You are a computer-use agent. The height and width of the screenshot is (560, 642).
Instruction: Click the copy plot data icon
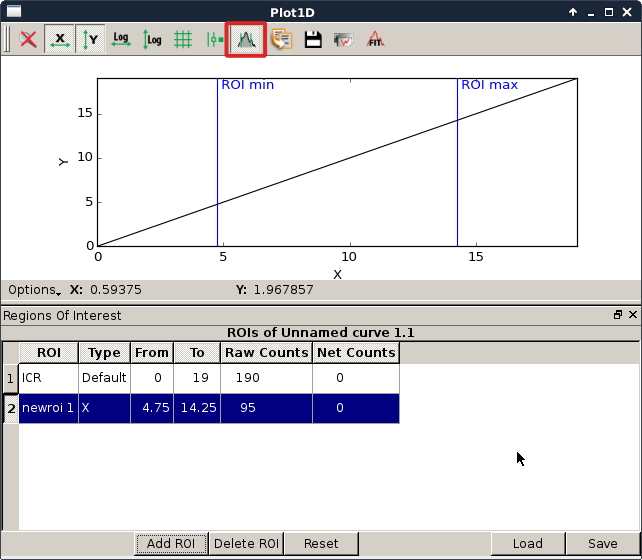pos(281,40)
